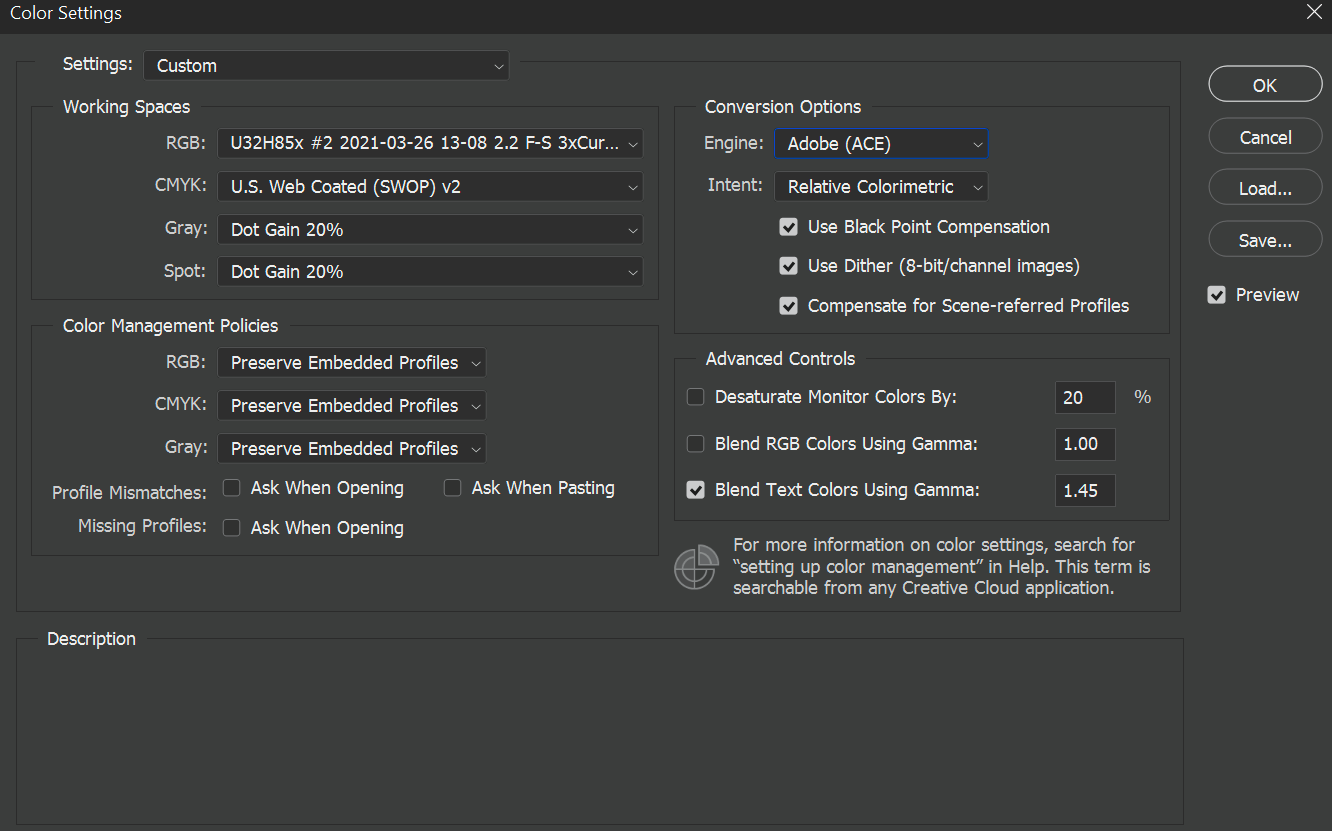Toggle the Preview checkbox

[x=1216, y=294]
